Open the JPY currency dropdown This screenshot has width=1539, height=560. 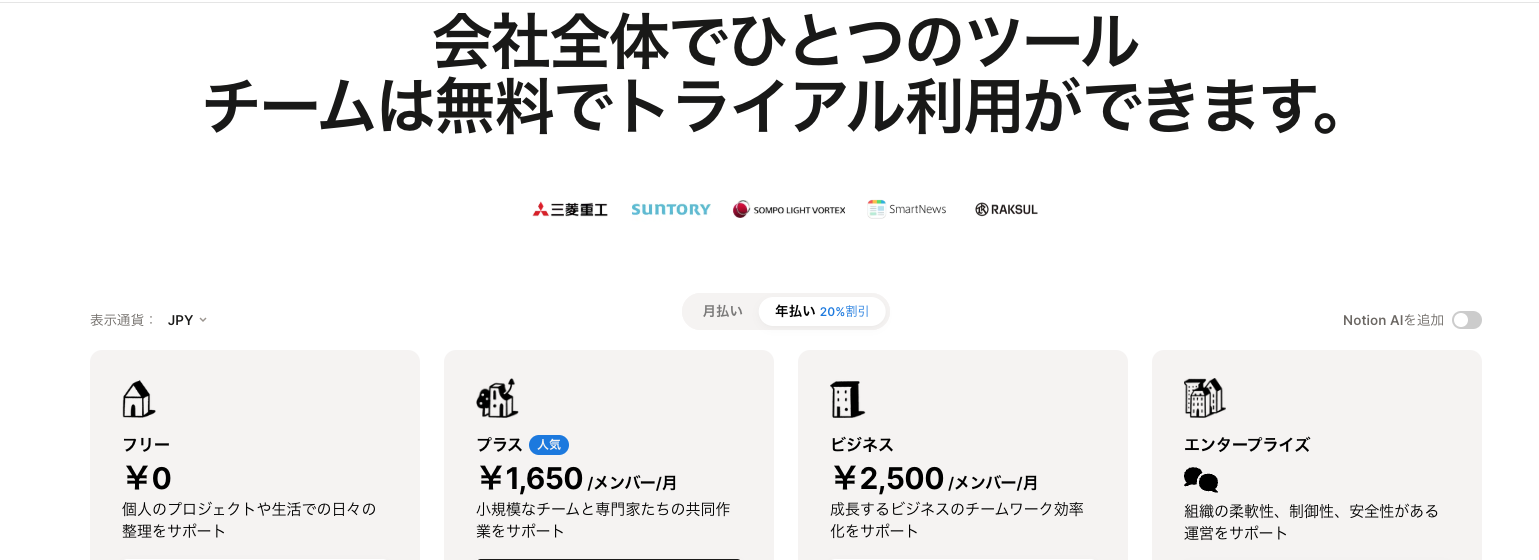(187, 320)
